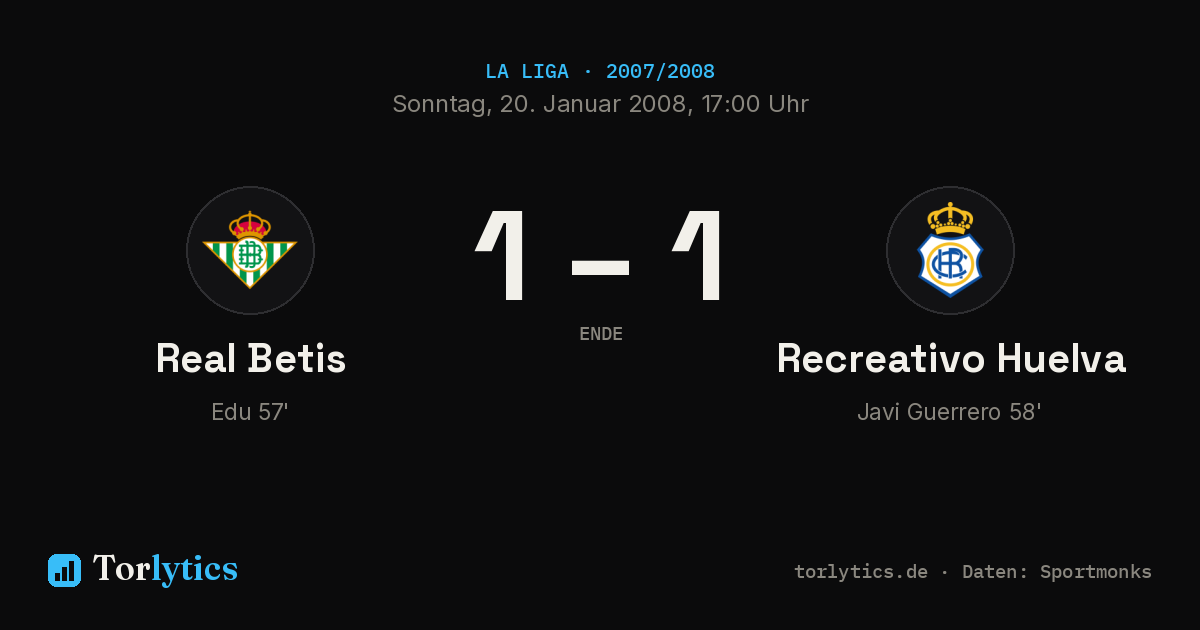1200x630 pixels.
Task: Click the Daten: Sportmonks credit
Action: tap(1057, 572)
